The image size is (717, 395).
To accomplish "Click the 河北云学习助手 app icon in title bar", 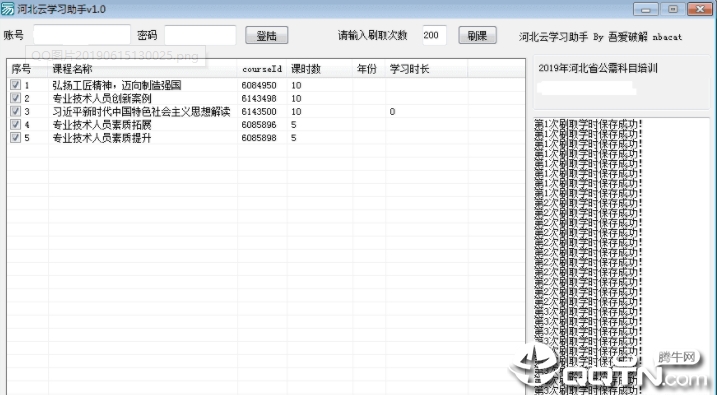I will pyautogui.click(x=7, y=9).
